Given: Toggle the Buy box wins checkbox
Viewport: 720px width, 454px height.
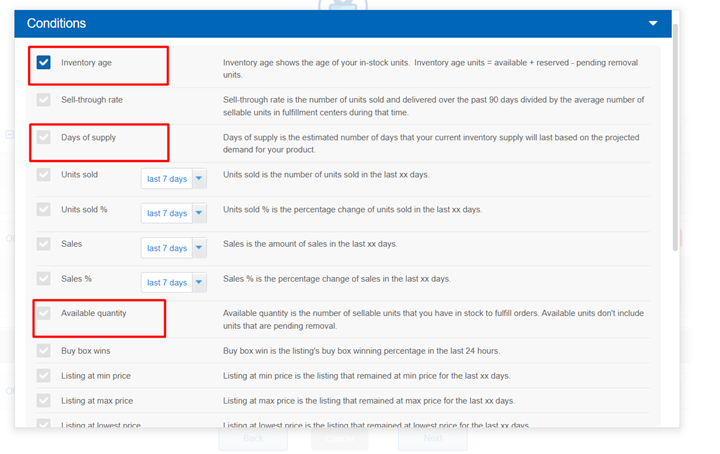Looking at the screenshot, I should coord(44,351).
